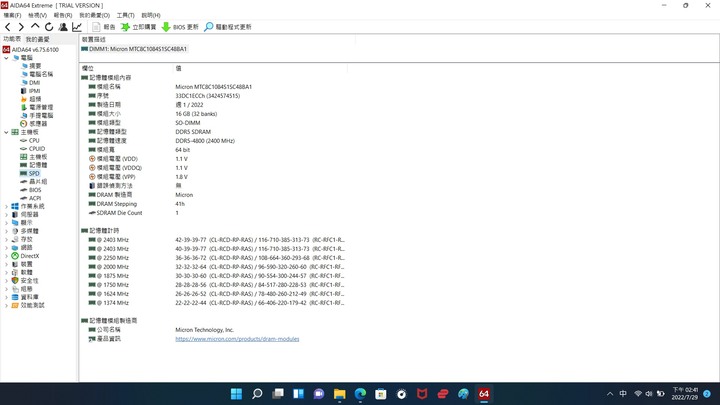Open the 我的最愛(O) menu

[95, 15]
